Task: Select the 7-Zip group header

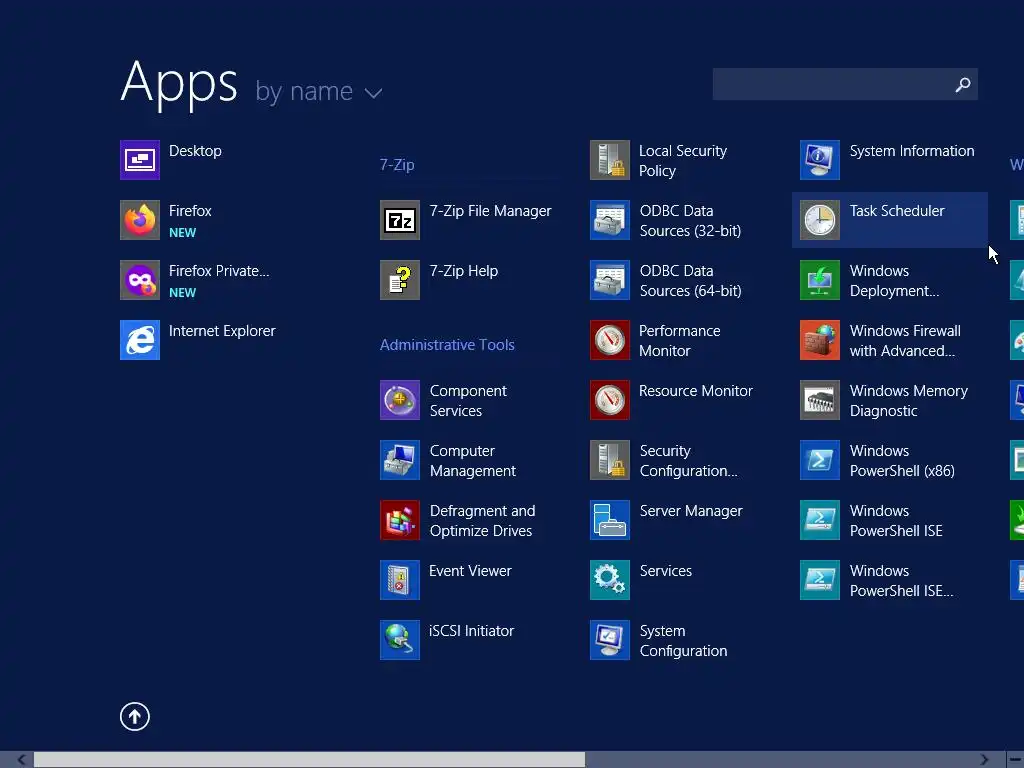Action: [x=397, y=165]
